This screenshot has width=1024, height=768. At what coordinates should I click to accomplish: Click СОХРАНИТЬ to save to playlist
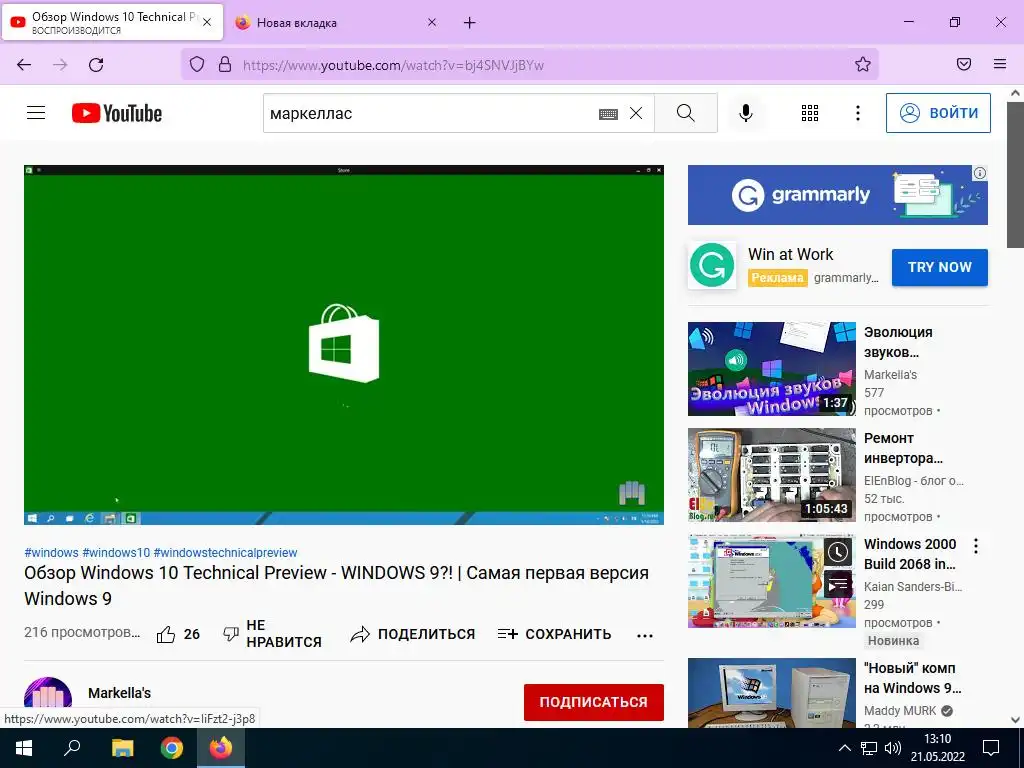pyautogui.click(x=554, y=634)
